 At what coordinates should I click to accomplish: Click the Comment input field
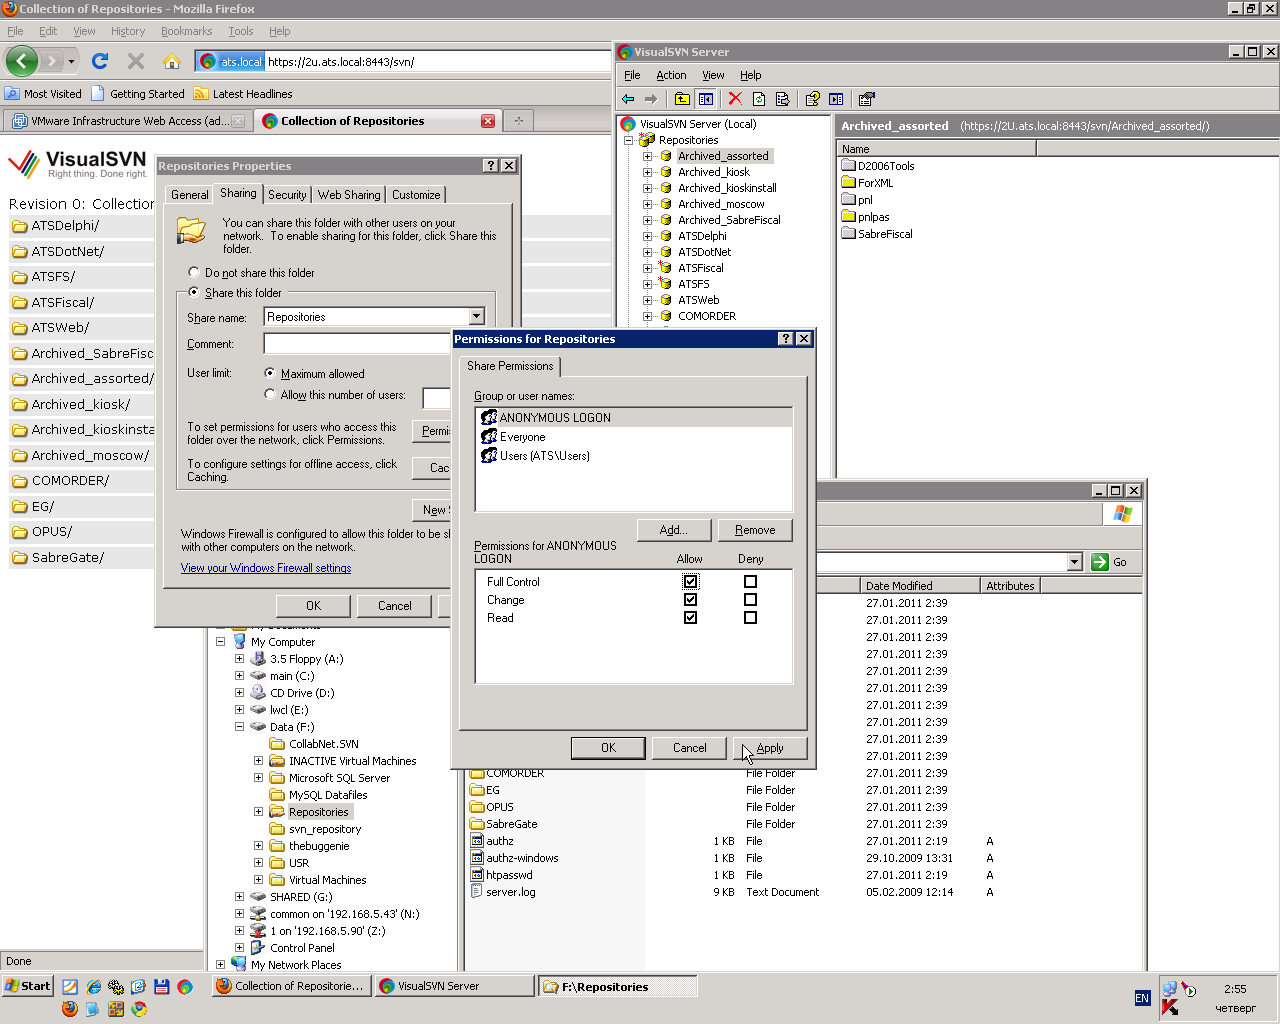[358, 344]
